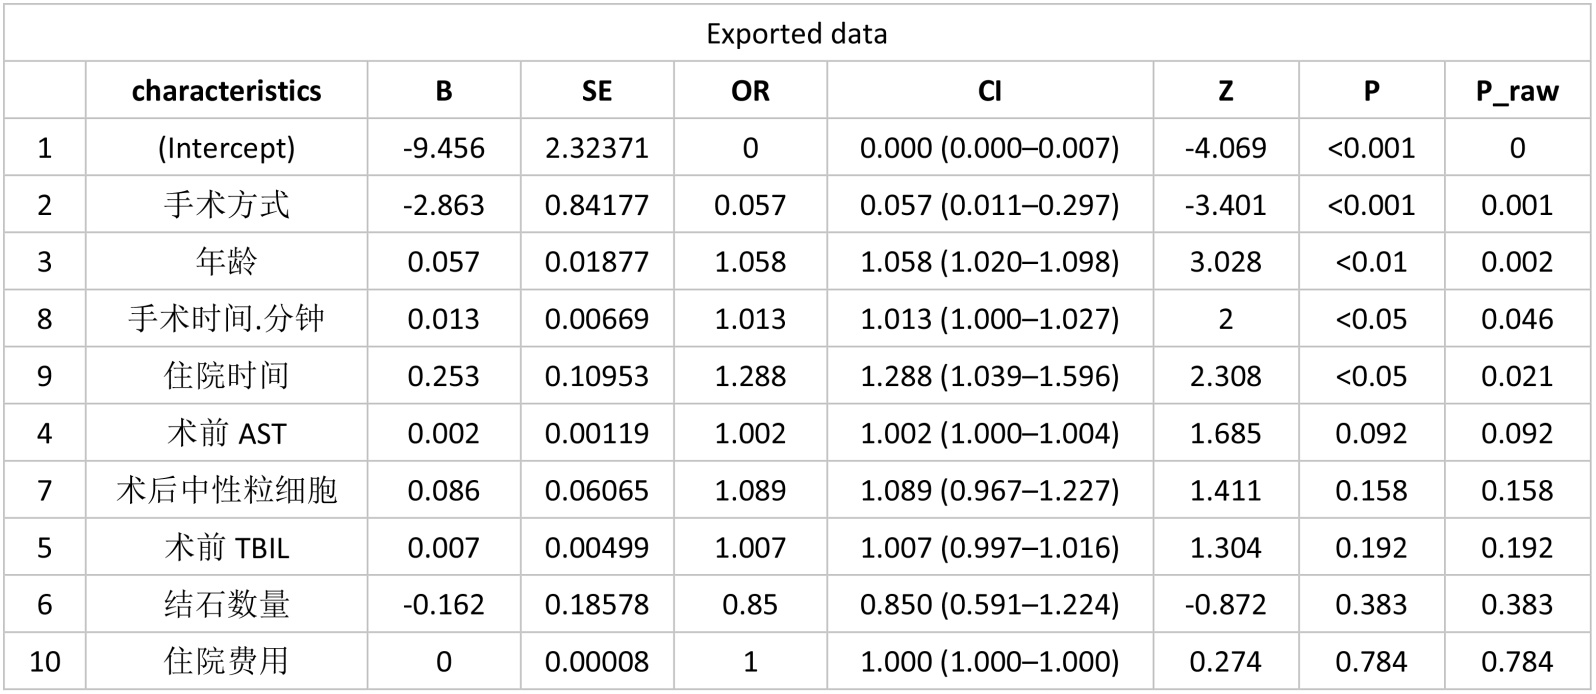Select the '年龄' characteristics cell
The height and width of the screenshot is (694, 1596).
pyautogui.click(x=226, y=262)
